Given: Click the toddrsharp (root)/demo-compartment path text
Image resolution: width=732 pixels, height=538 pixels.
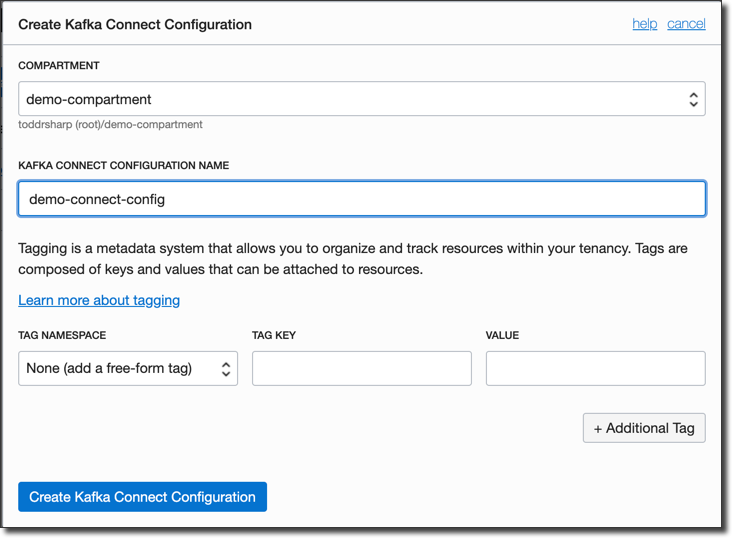Looking at the screenshot, I should tap(110, 125).
